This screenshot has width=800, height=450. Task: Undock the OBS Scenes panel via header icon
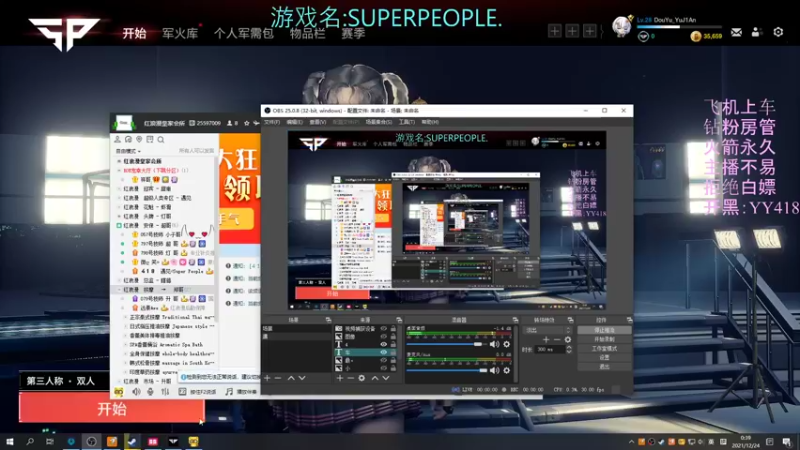328,320
